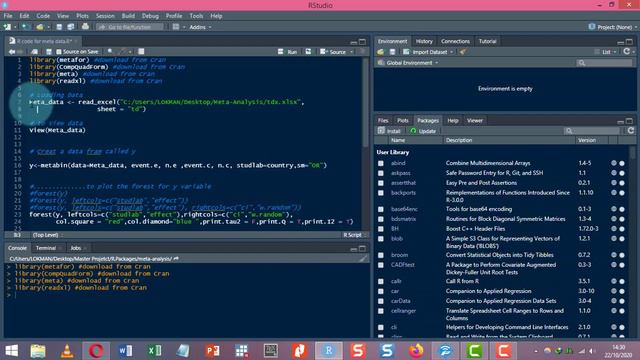Screen dimensions: 640x360
Task: Open (Top Level) code section menu
Action: pyautogui.click(x=47, y=235)
